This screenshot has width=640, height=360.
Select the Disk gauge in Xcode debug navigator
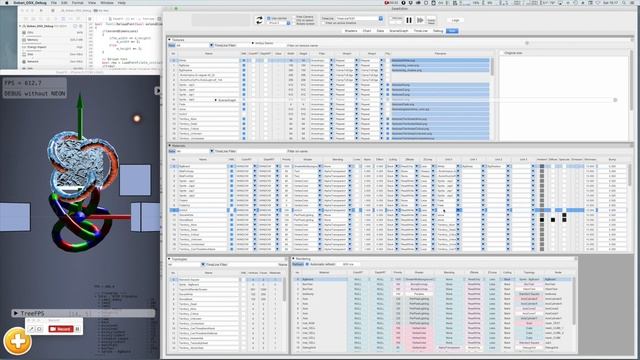(x=53, y=54)
